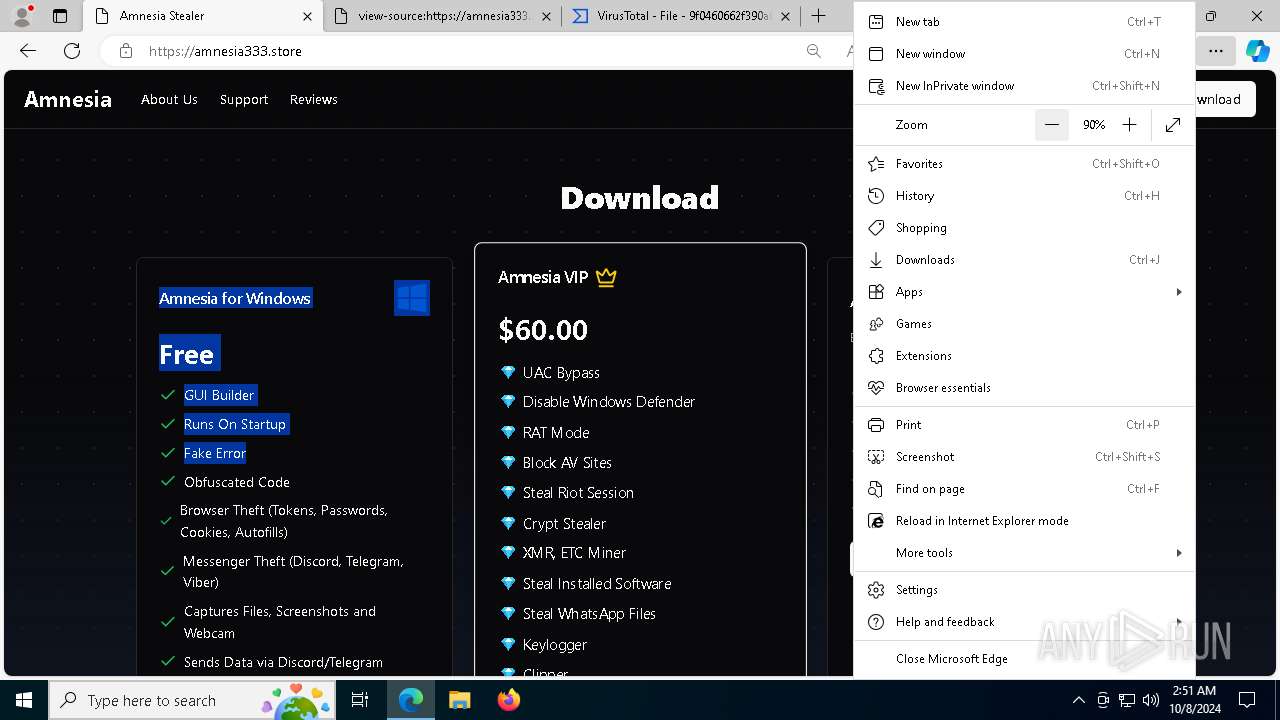Click the browser back arrow
1280x720 pixels.
click(x=28, y=51)
